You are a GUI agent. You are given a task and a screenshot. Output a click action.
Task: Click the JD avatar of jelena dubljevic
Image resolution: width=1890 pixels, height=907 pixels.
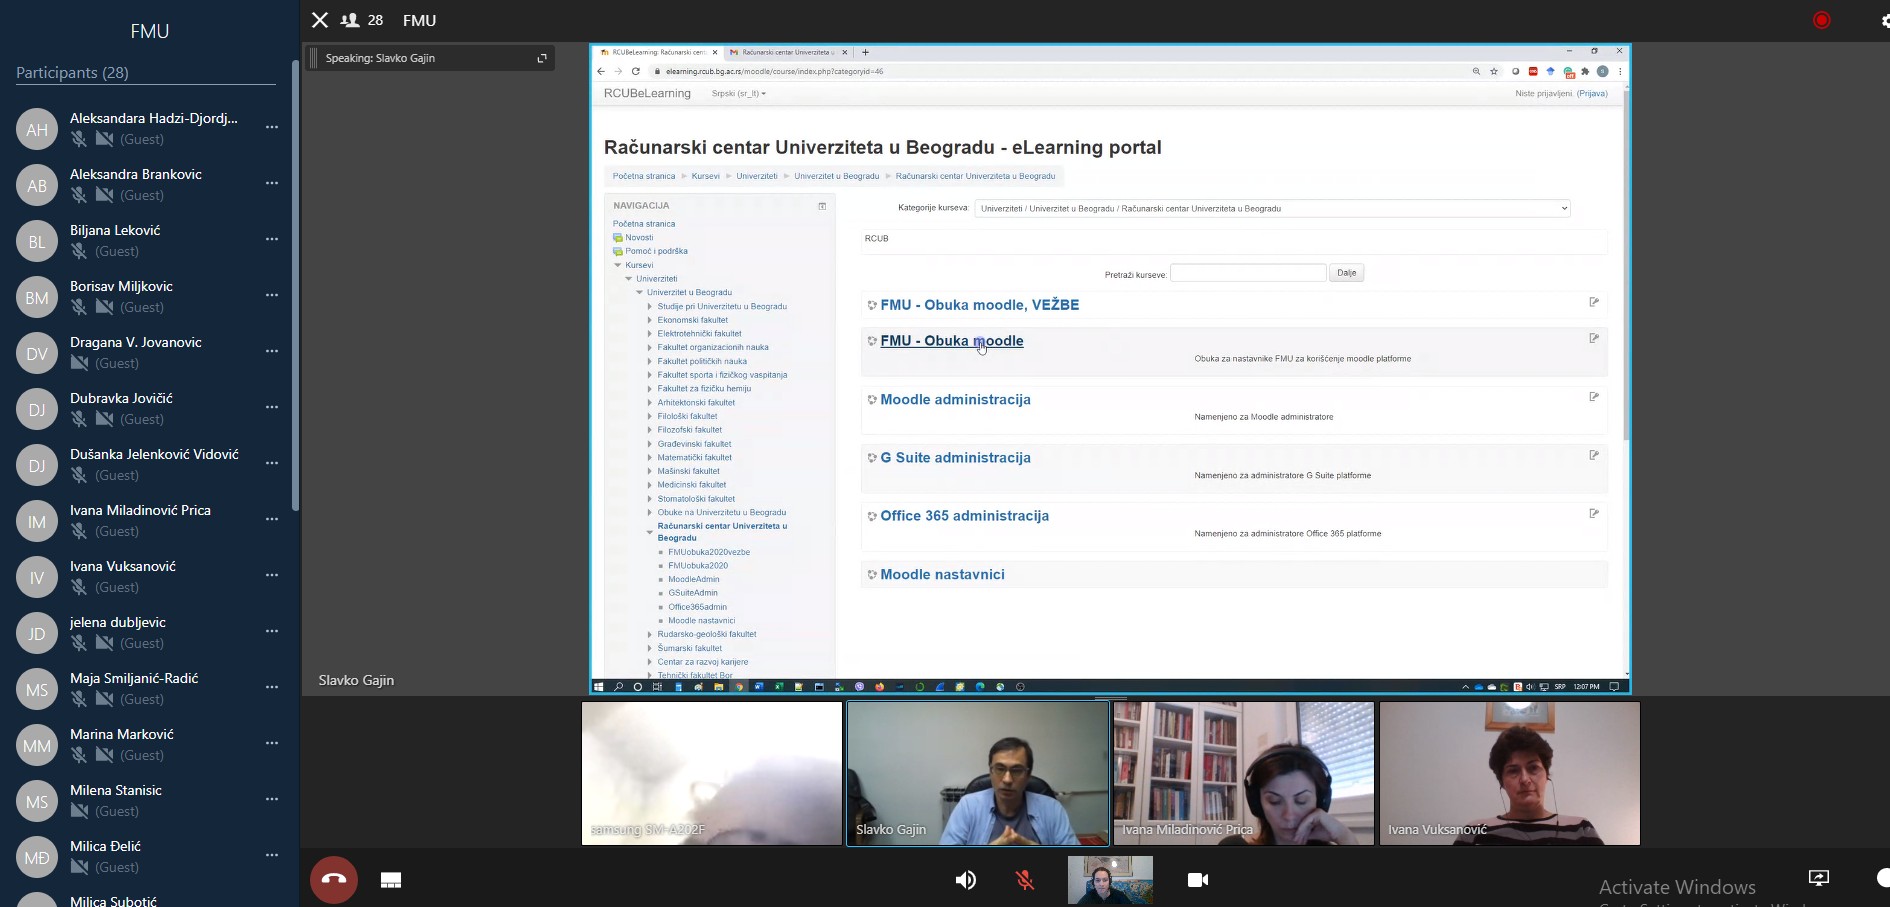tap(37, 633)
